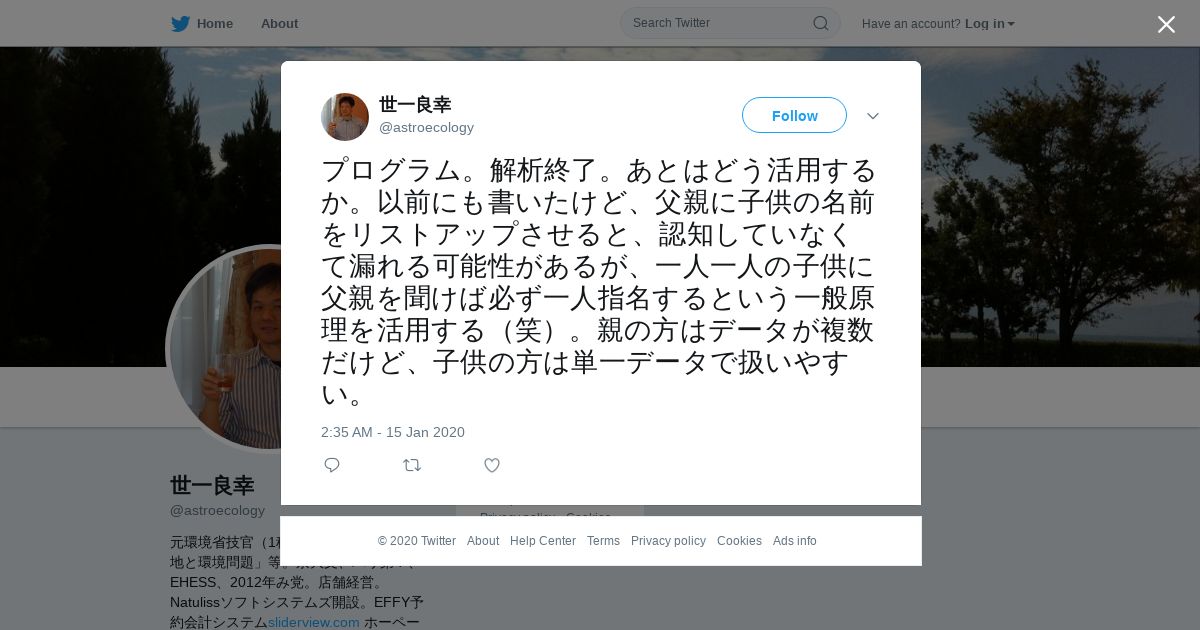This screenshot has width=1200, height=630.
Task: Open the @astroecology handle in the tweet
Action: click(x=426, y=128)
